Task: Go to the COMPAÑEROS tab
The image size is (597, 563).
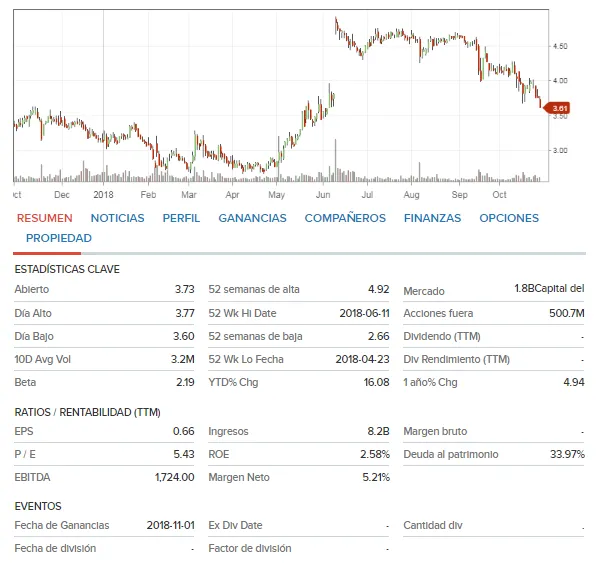Action: pyautogui.click(x=345, y=218)
